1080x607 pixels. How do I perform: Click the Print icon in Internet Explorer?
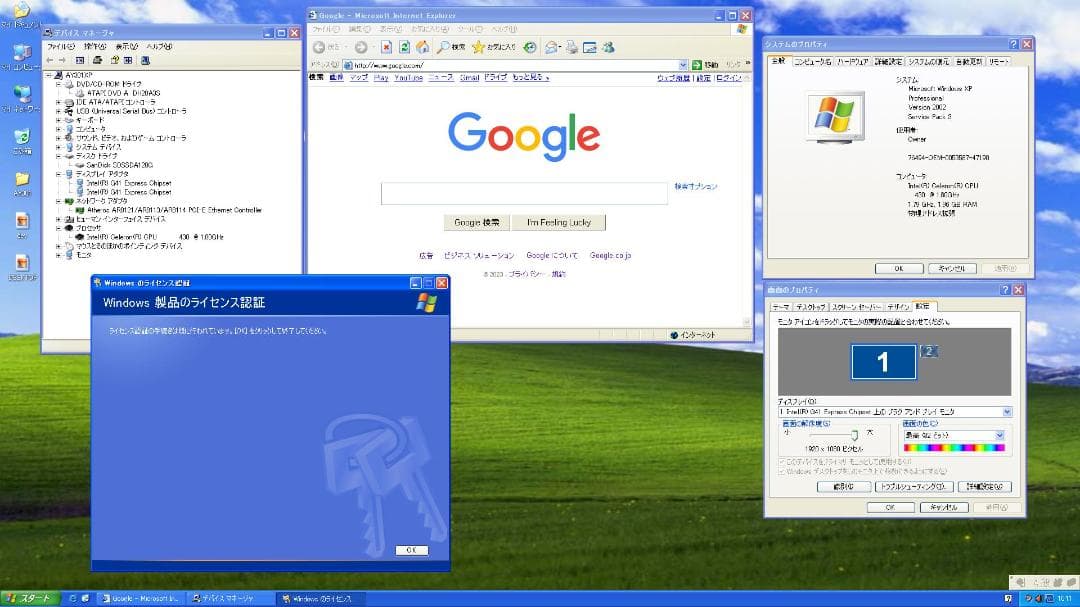coord(573,46)
